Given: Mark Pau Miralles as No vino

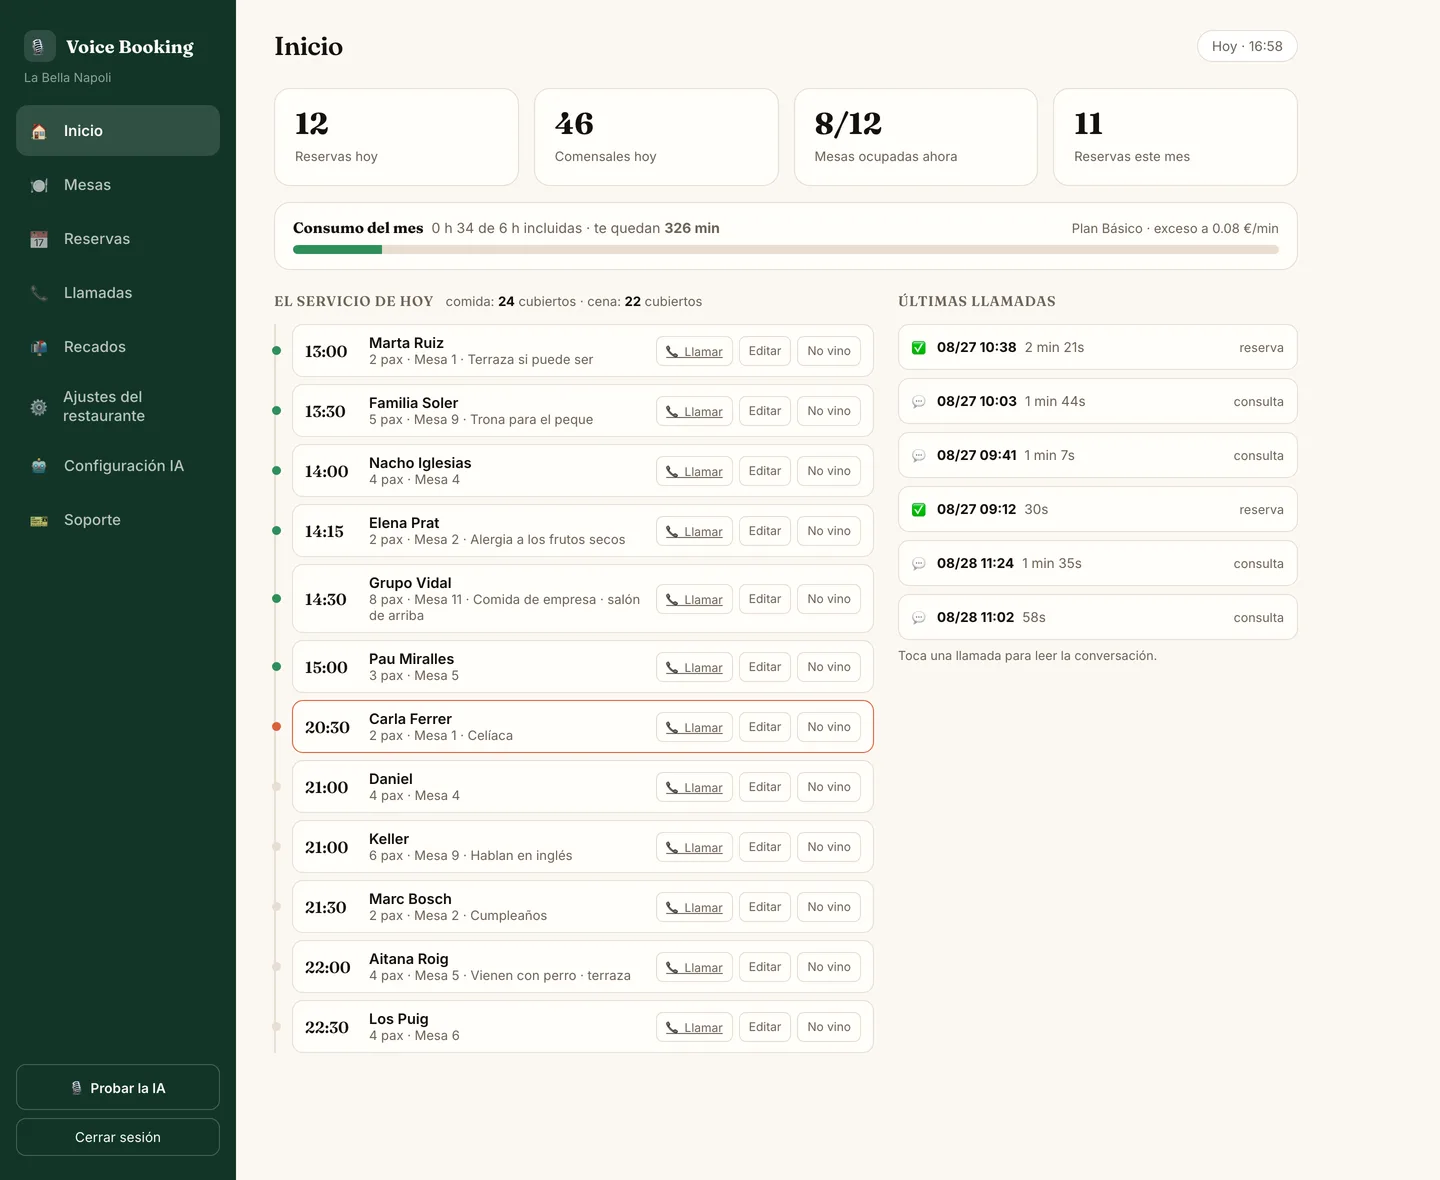Looking at the screenshot, I should coord(829,667).
